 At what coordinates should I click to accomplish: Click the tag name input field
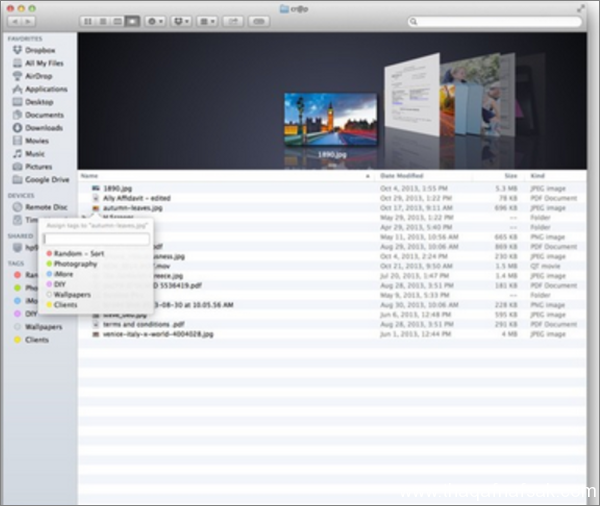coord(96,239)
